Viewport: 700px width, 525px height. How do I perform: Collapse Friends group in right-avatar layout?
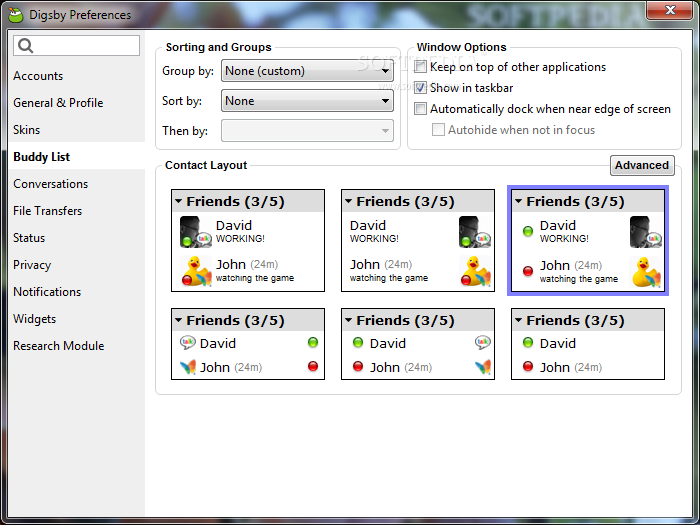(349, 201)
